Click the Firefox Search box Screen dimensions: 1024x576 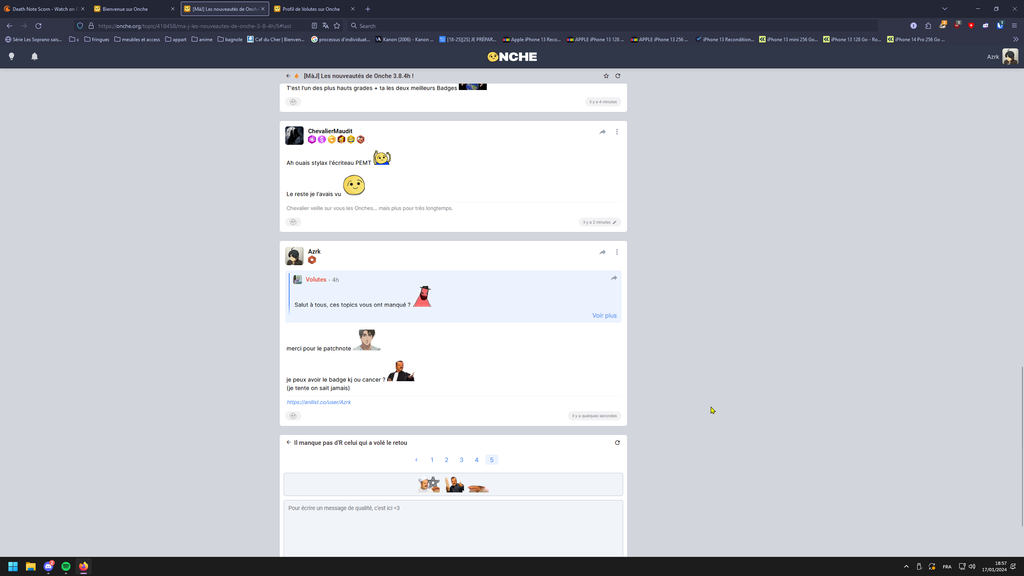(611, 25)
